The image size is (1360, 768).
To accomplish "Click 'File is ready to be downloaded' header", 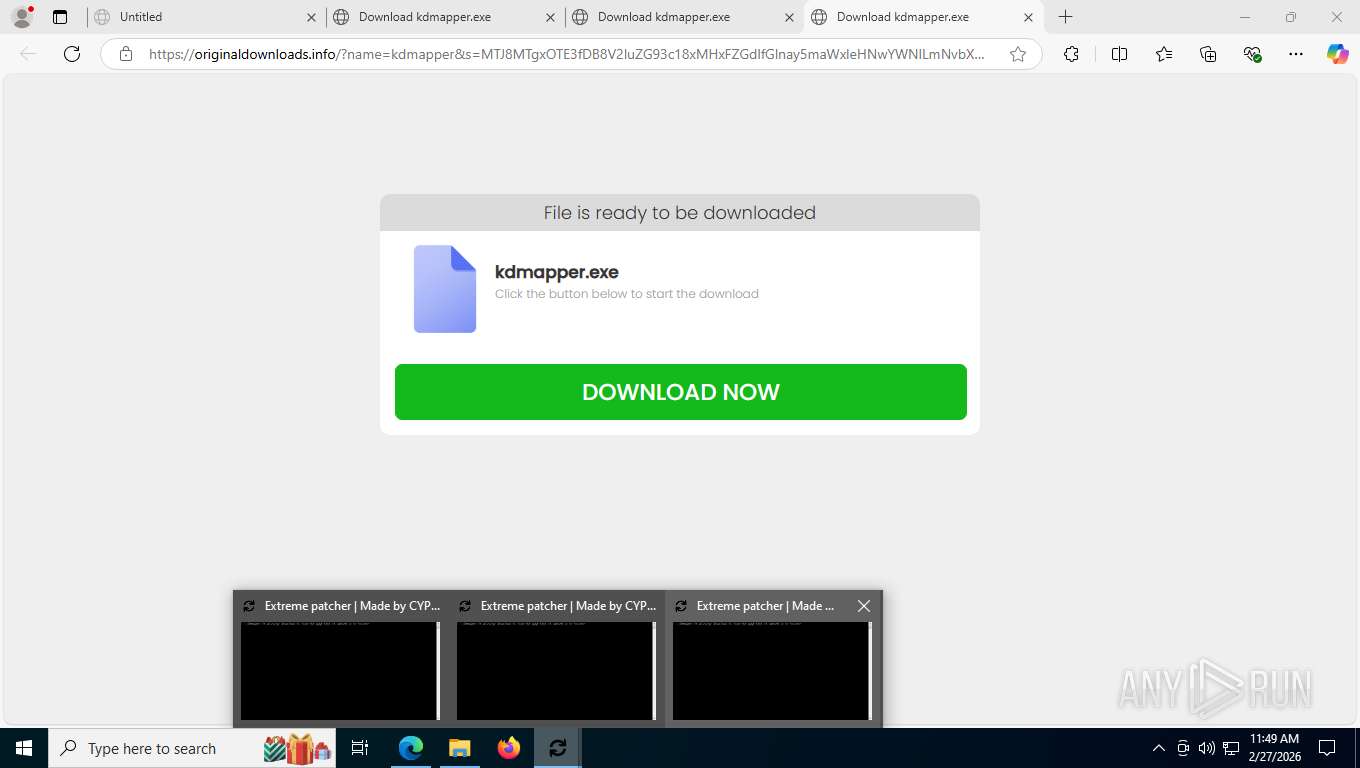I will click(680, 213).
